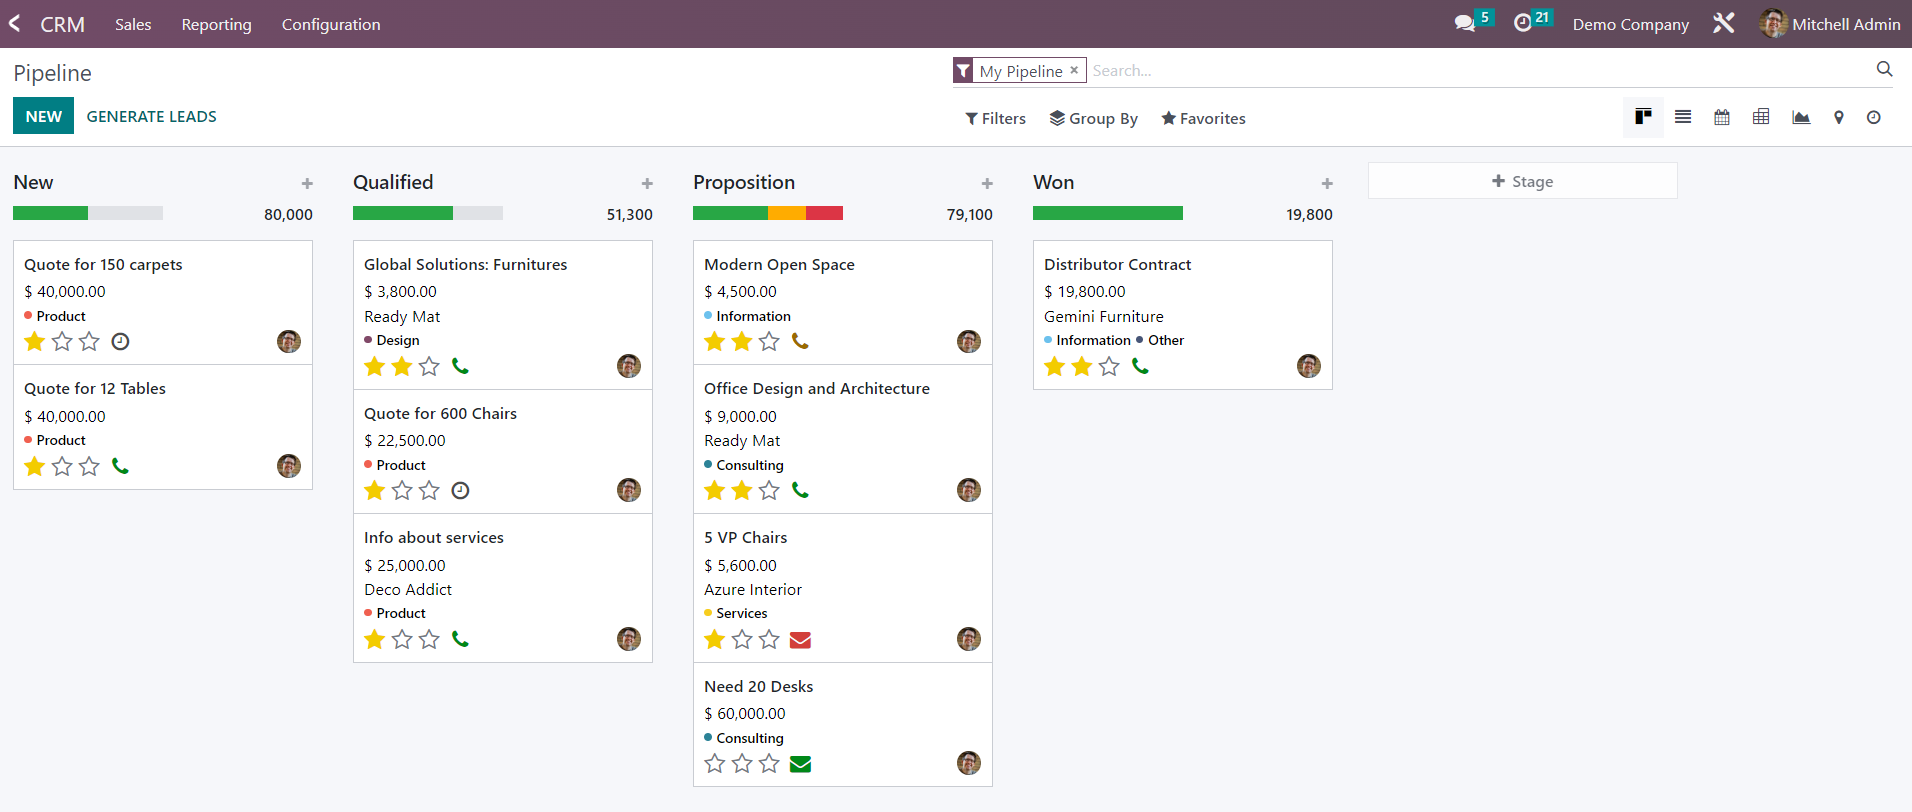Expand the Filters dropdown

pyautogui.click(x=995, y=118)
